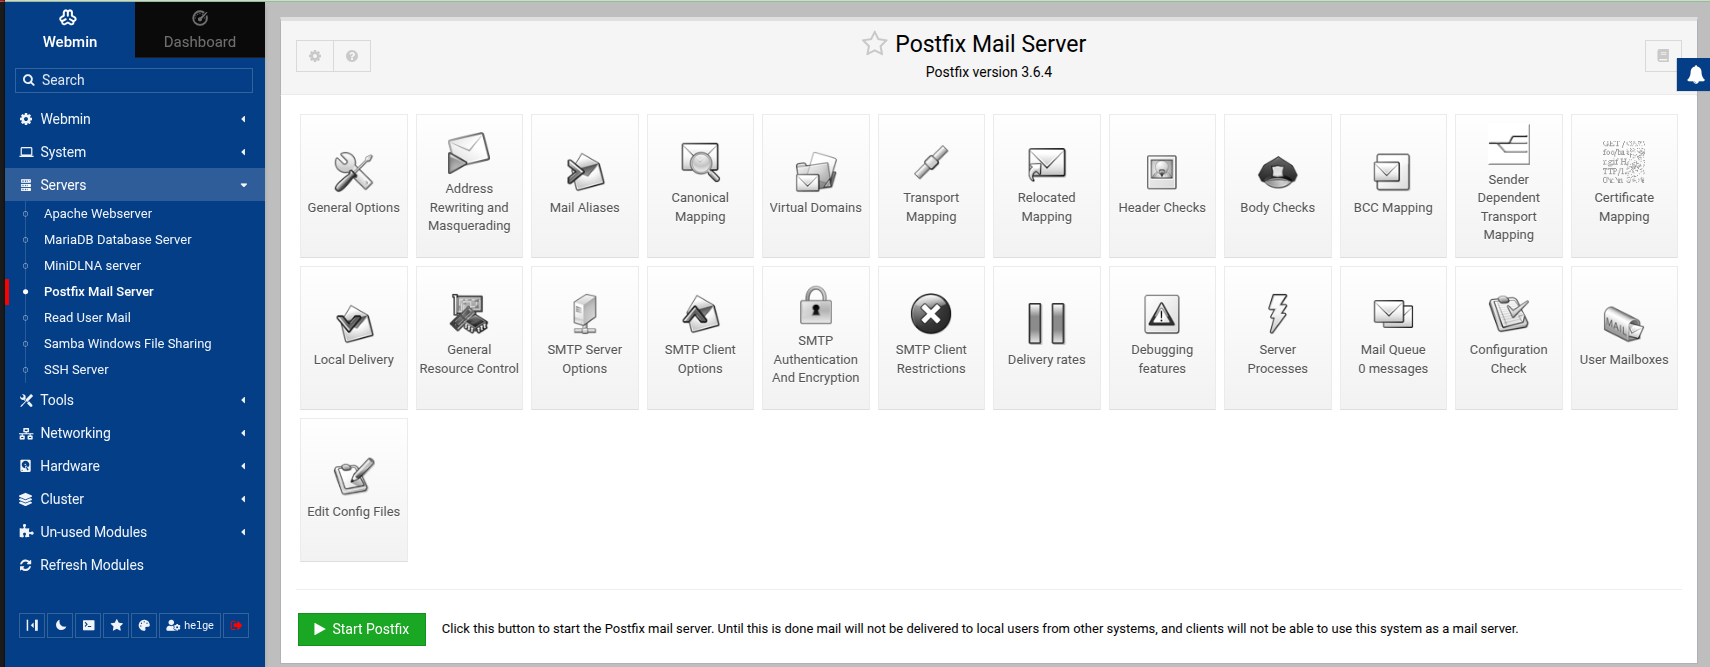Expand Hardware sidebar category
This screenshot has height=667, width=1710.
[135, 466]
